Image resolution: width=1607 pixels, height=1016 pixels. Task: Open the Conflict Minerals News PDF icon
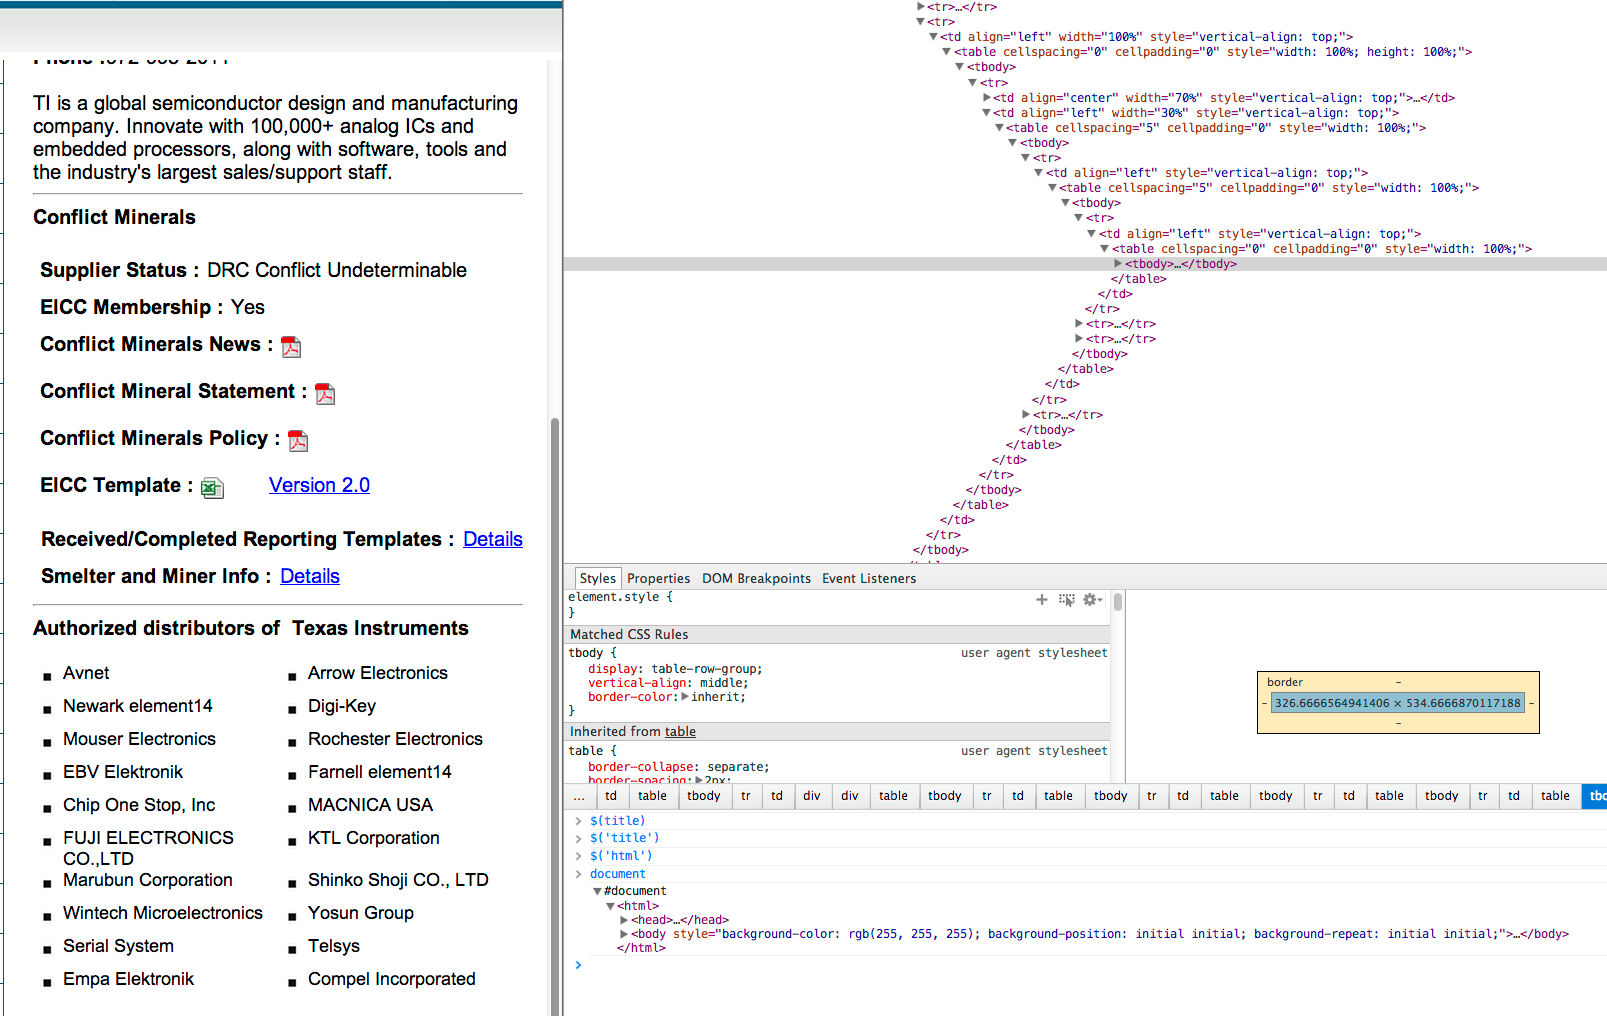coord(291,347)
